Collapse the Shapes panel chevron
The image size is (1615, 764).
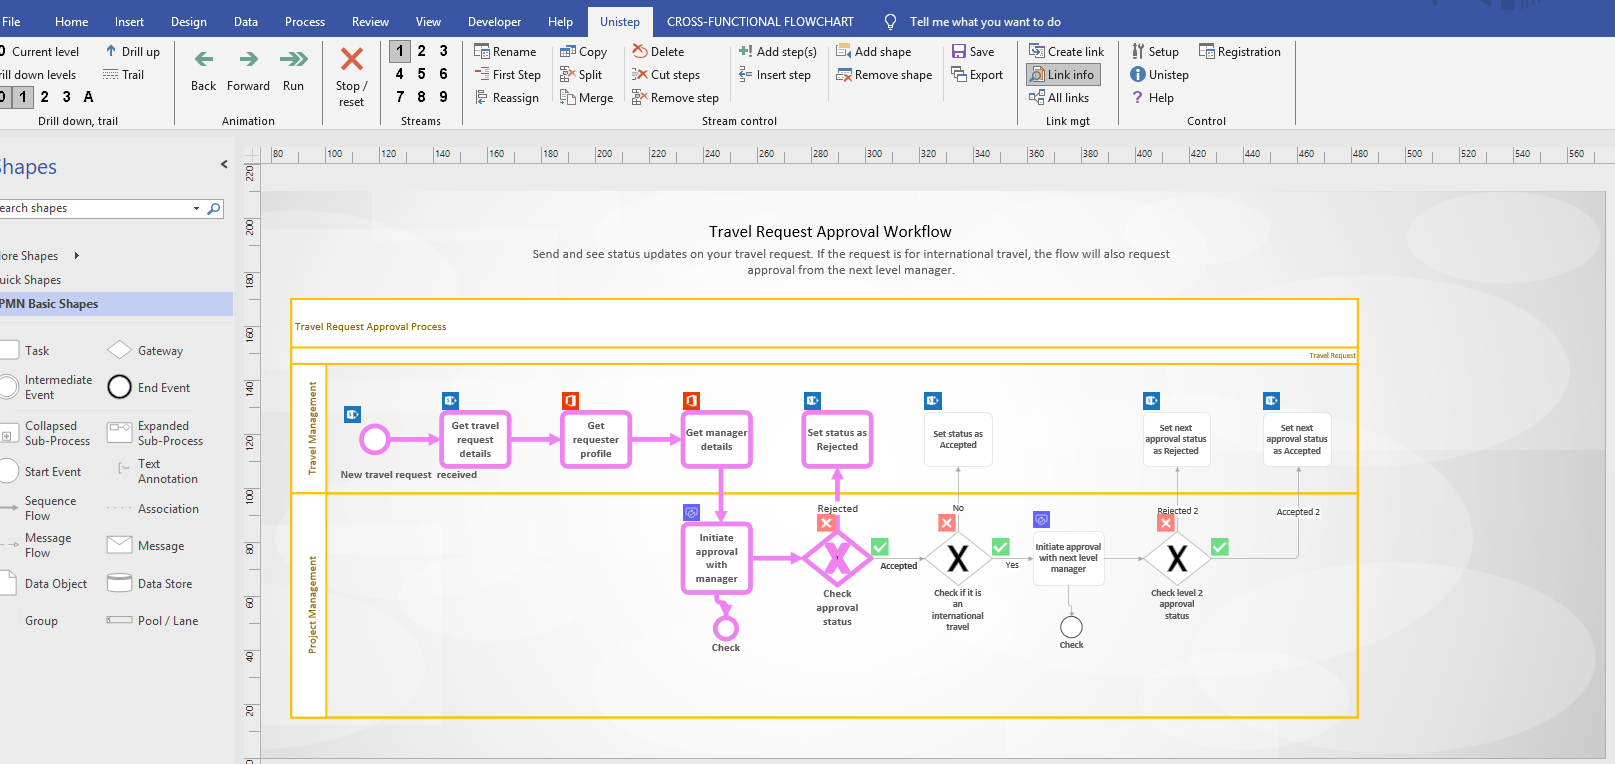tap(224, 165)
